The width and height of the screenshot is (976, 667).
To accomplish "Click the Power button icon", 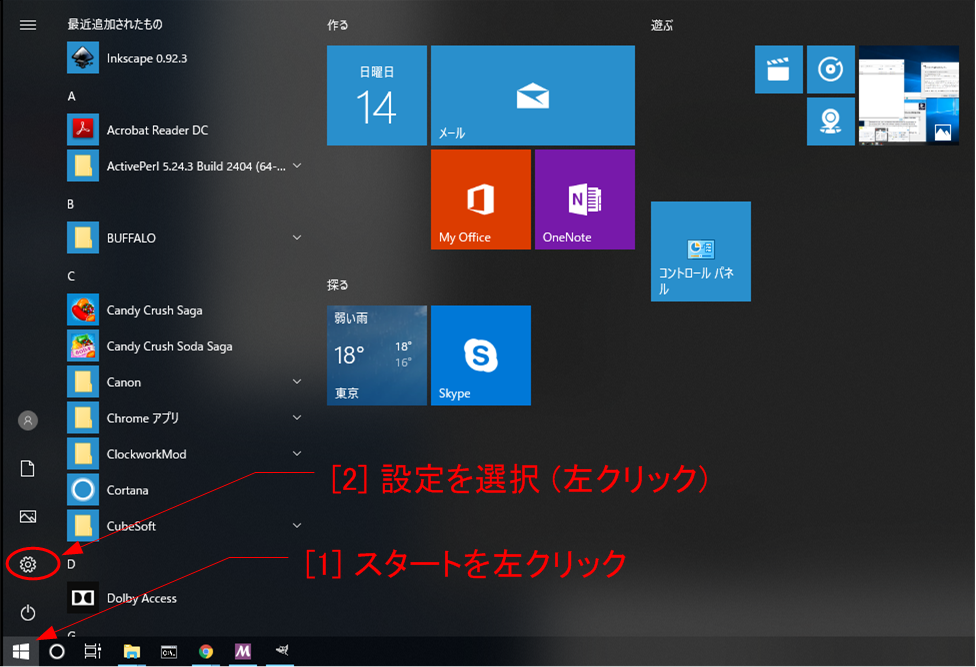I will (x=28, y=613).
